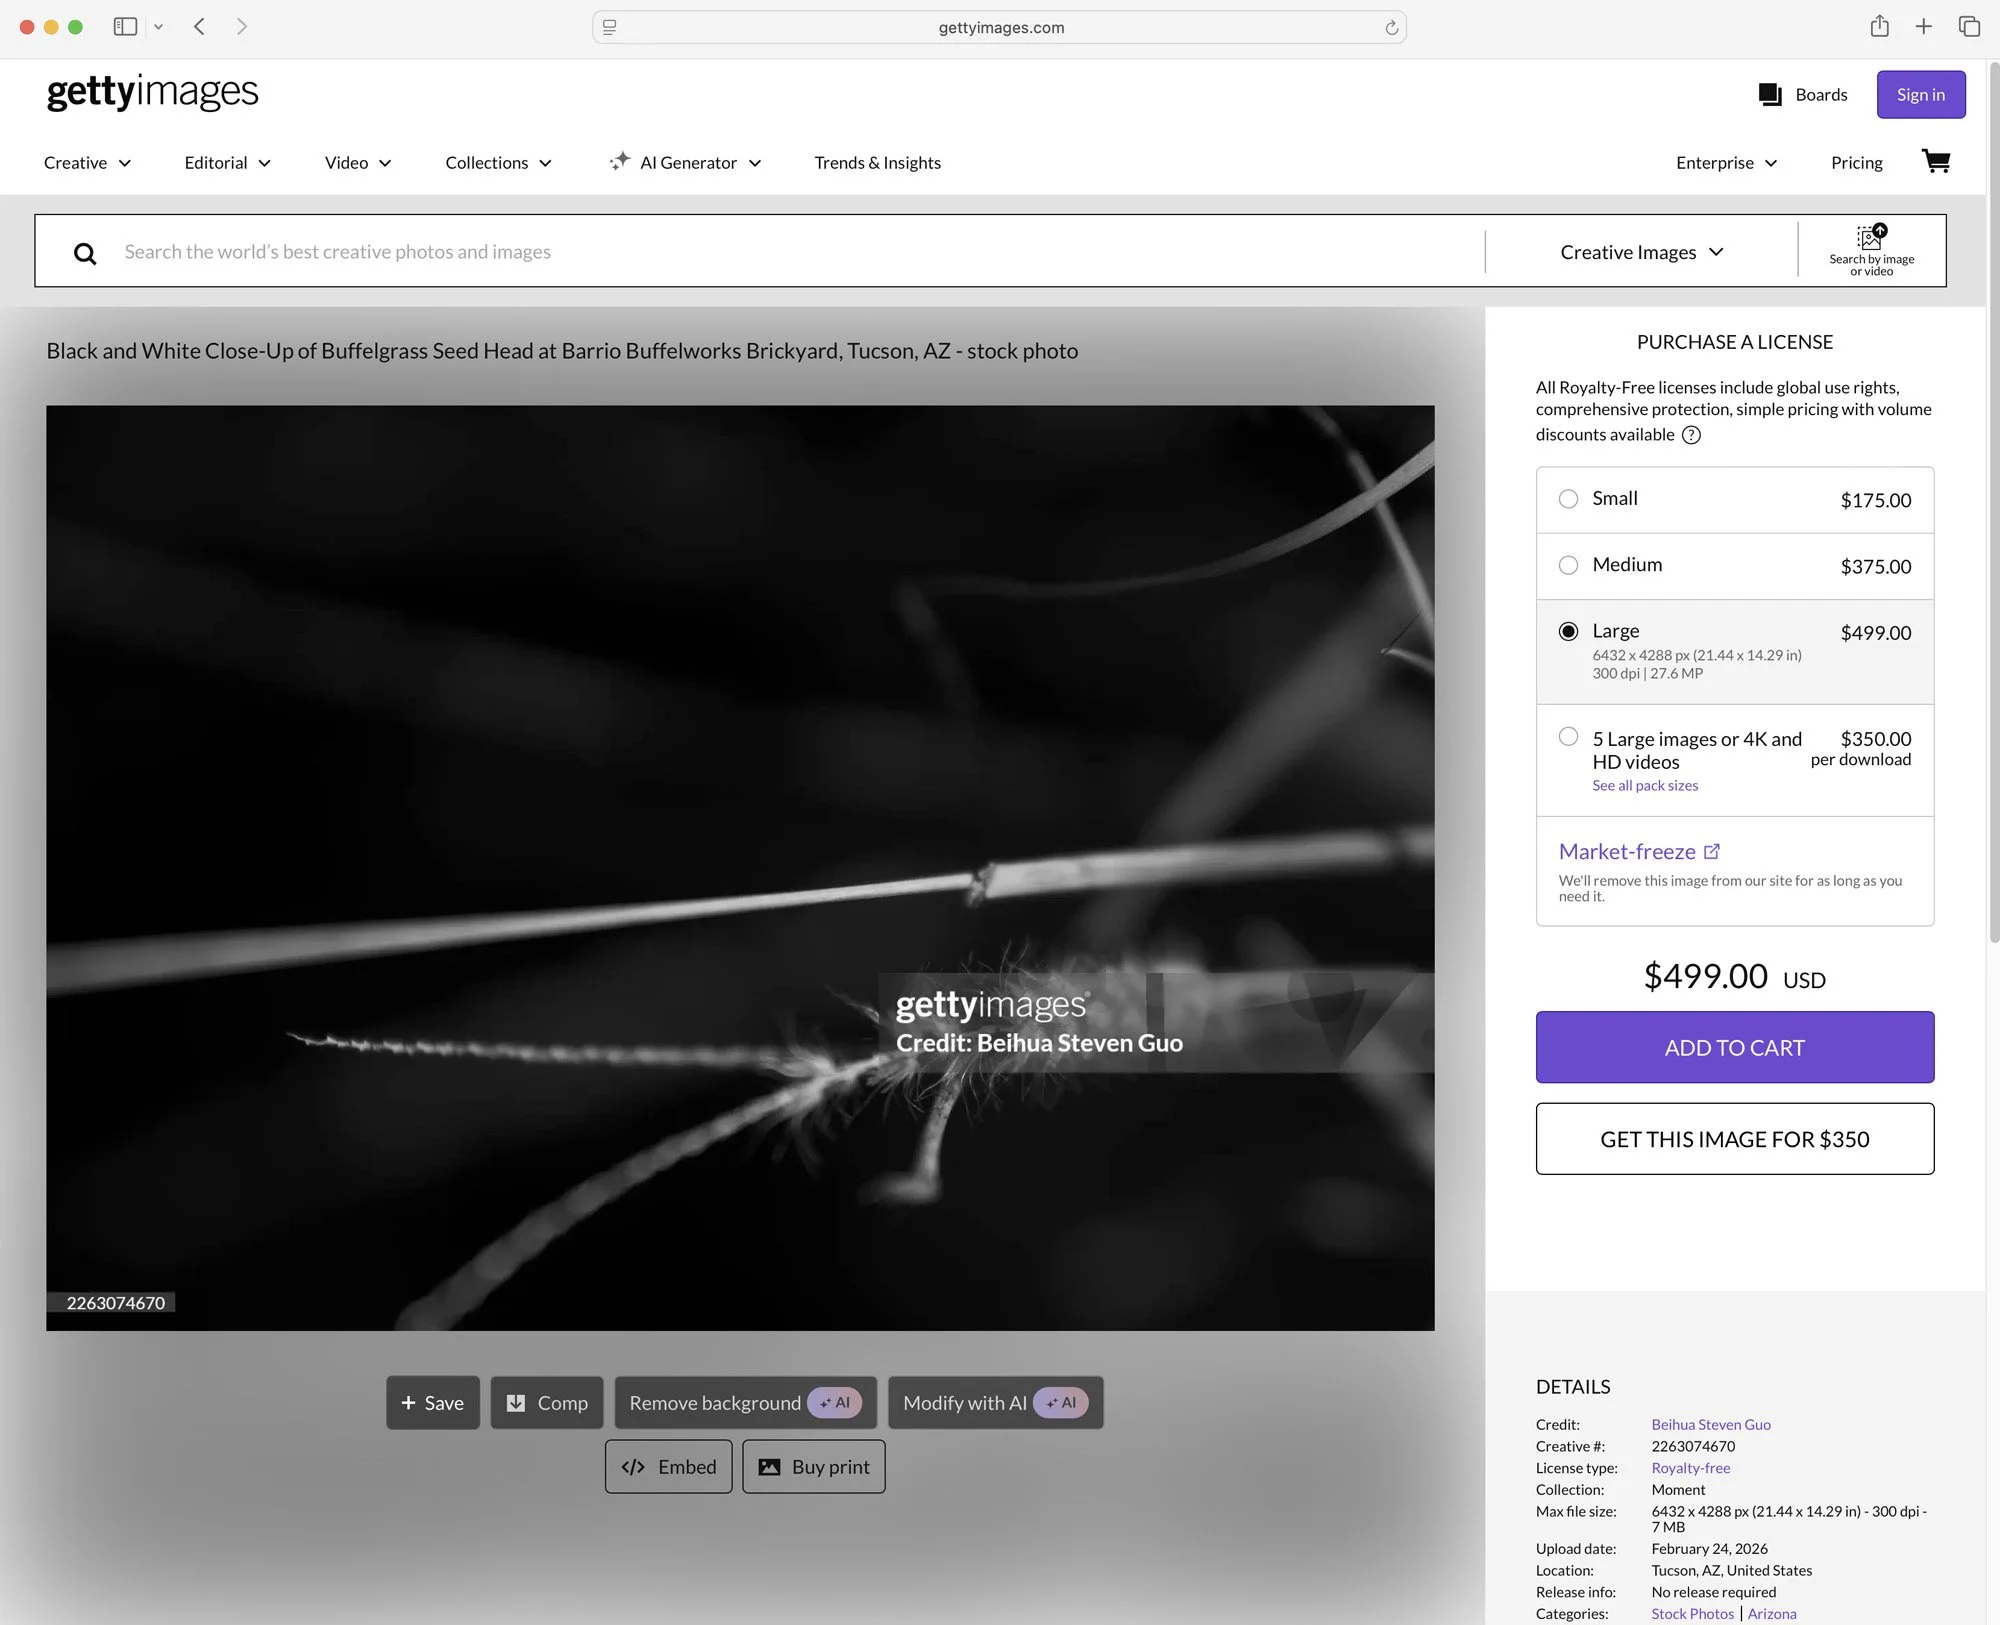Click the page's vertical scrollbar
Image resolution: width=2000 pixels, height=1625 pixels.
[1993, 500]
